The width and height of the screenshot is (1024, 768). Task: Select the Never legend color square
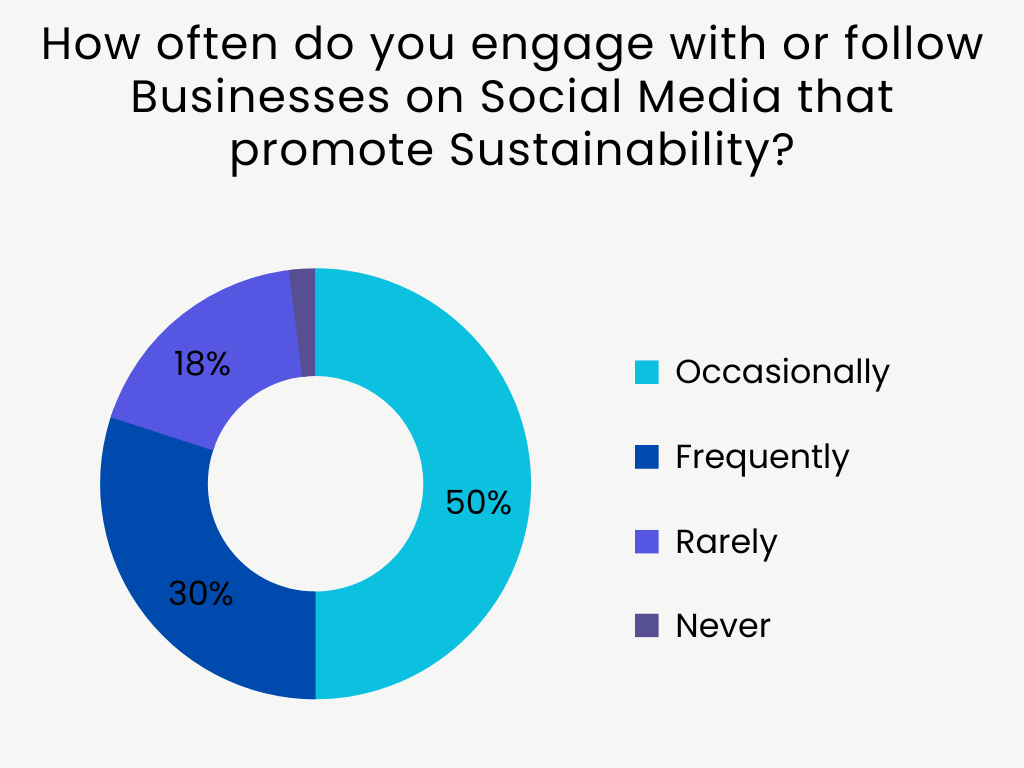coord(647,626)
